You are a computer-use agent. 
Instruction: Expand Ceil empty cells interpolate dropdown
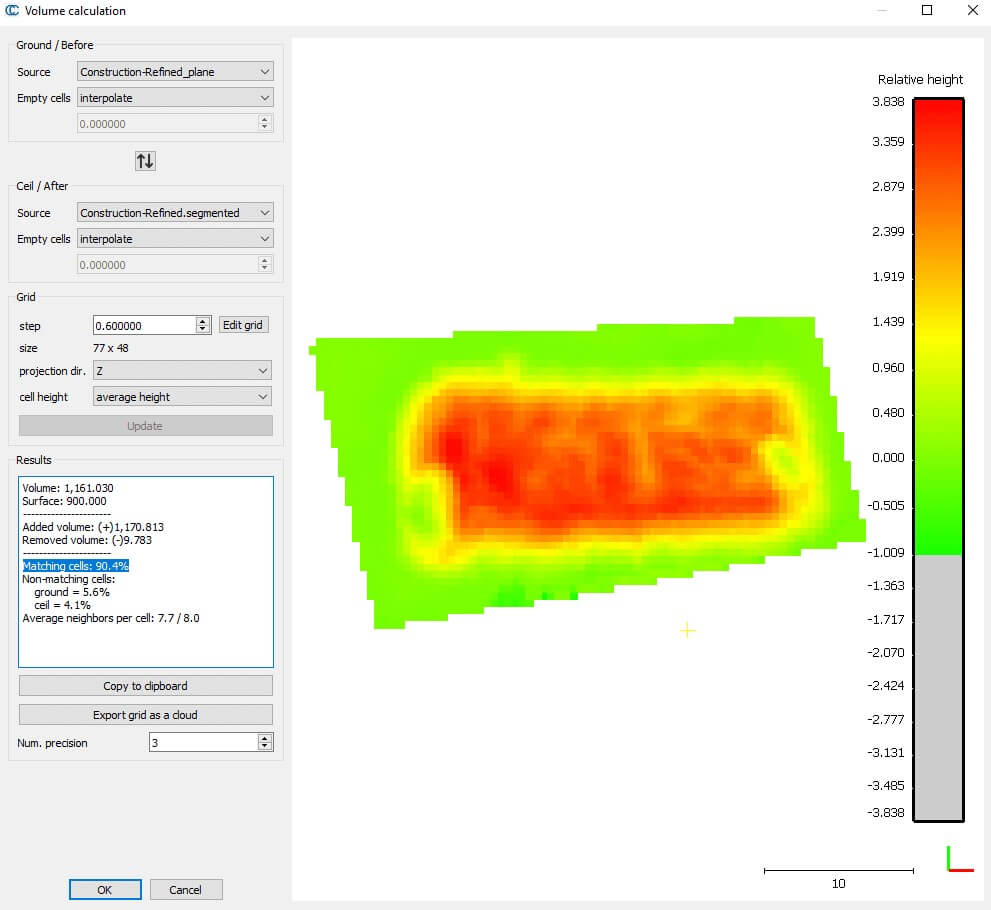click(x=175, y=239)
